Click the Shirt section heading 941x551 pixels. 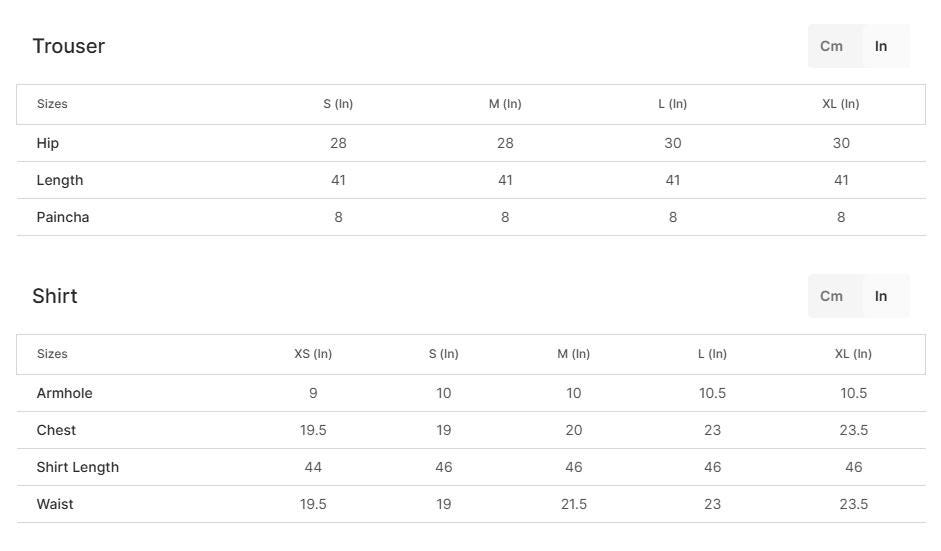(x=55, y=296)
